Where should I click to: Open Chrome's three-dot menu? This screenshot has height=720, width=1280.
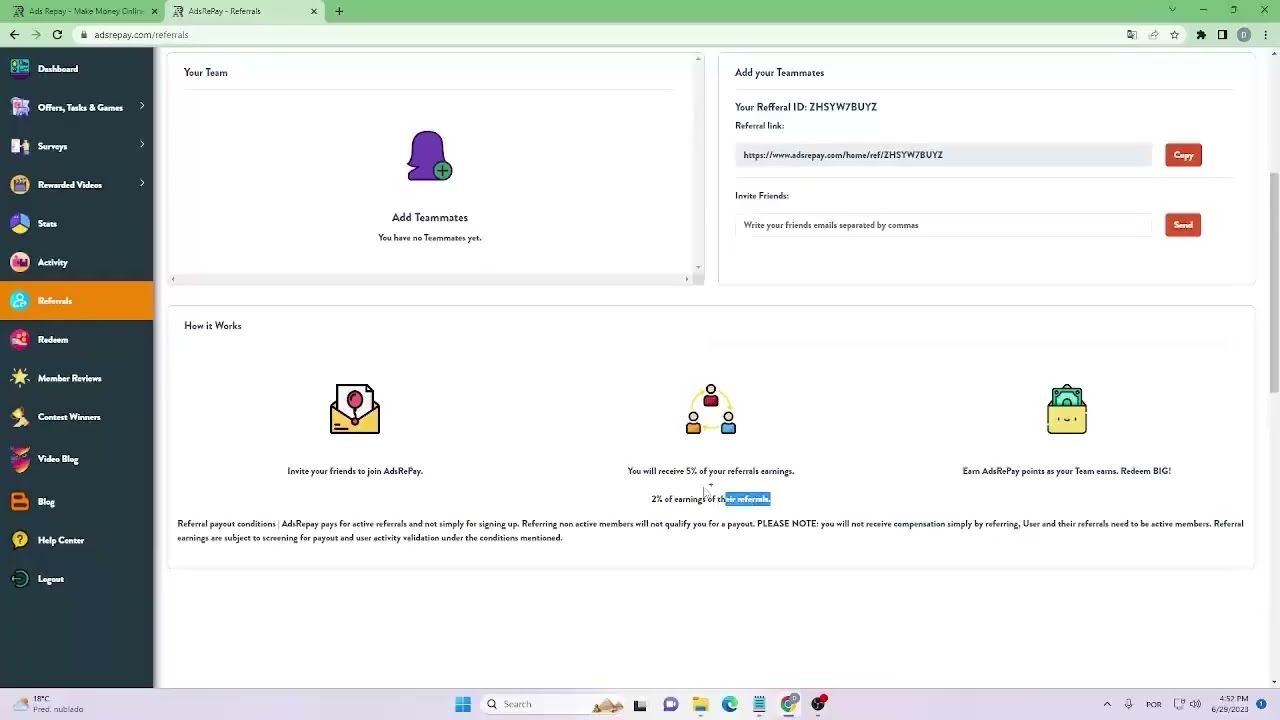(x=1265, y=34)
